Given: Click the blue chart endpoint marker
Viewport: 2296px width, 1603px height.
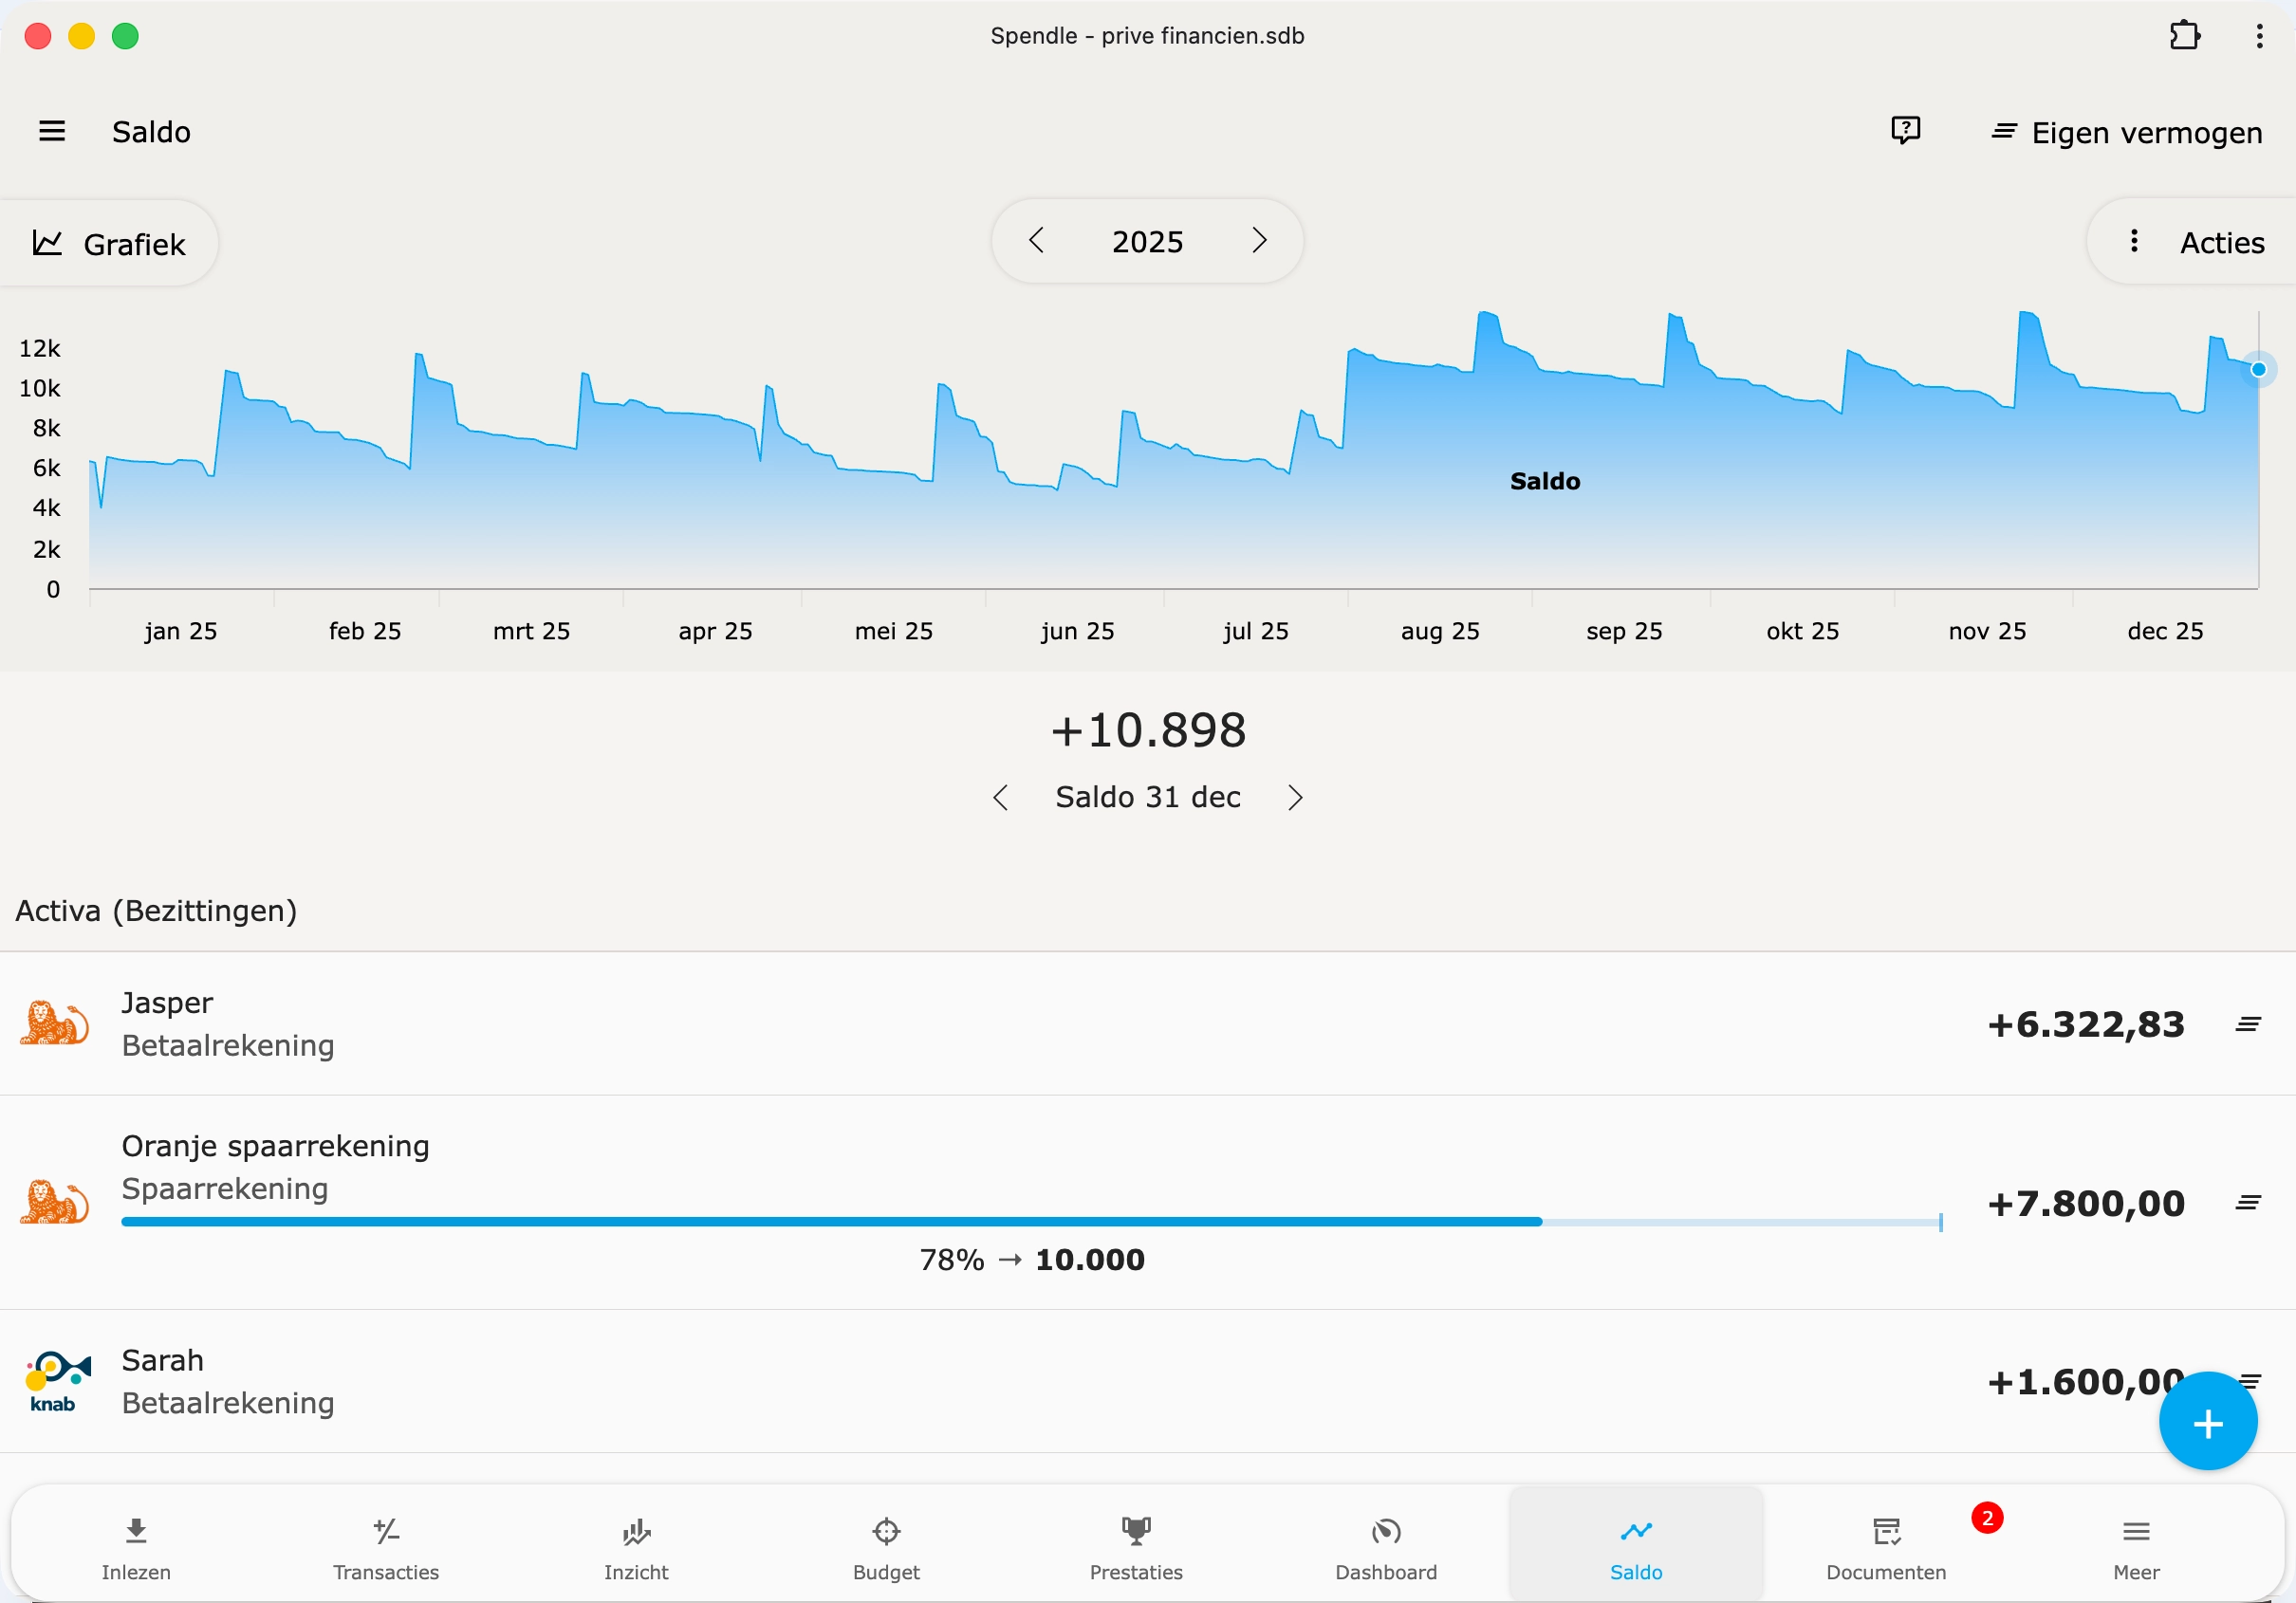Looking at the screenshot, I should pyautogui.click(x=2258, y=370).
